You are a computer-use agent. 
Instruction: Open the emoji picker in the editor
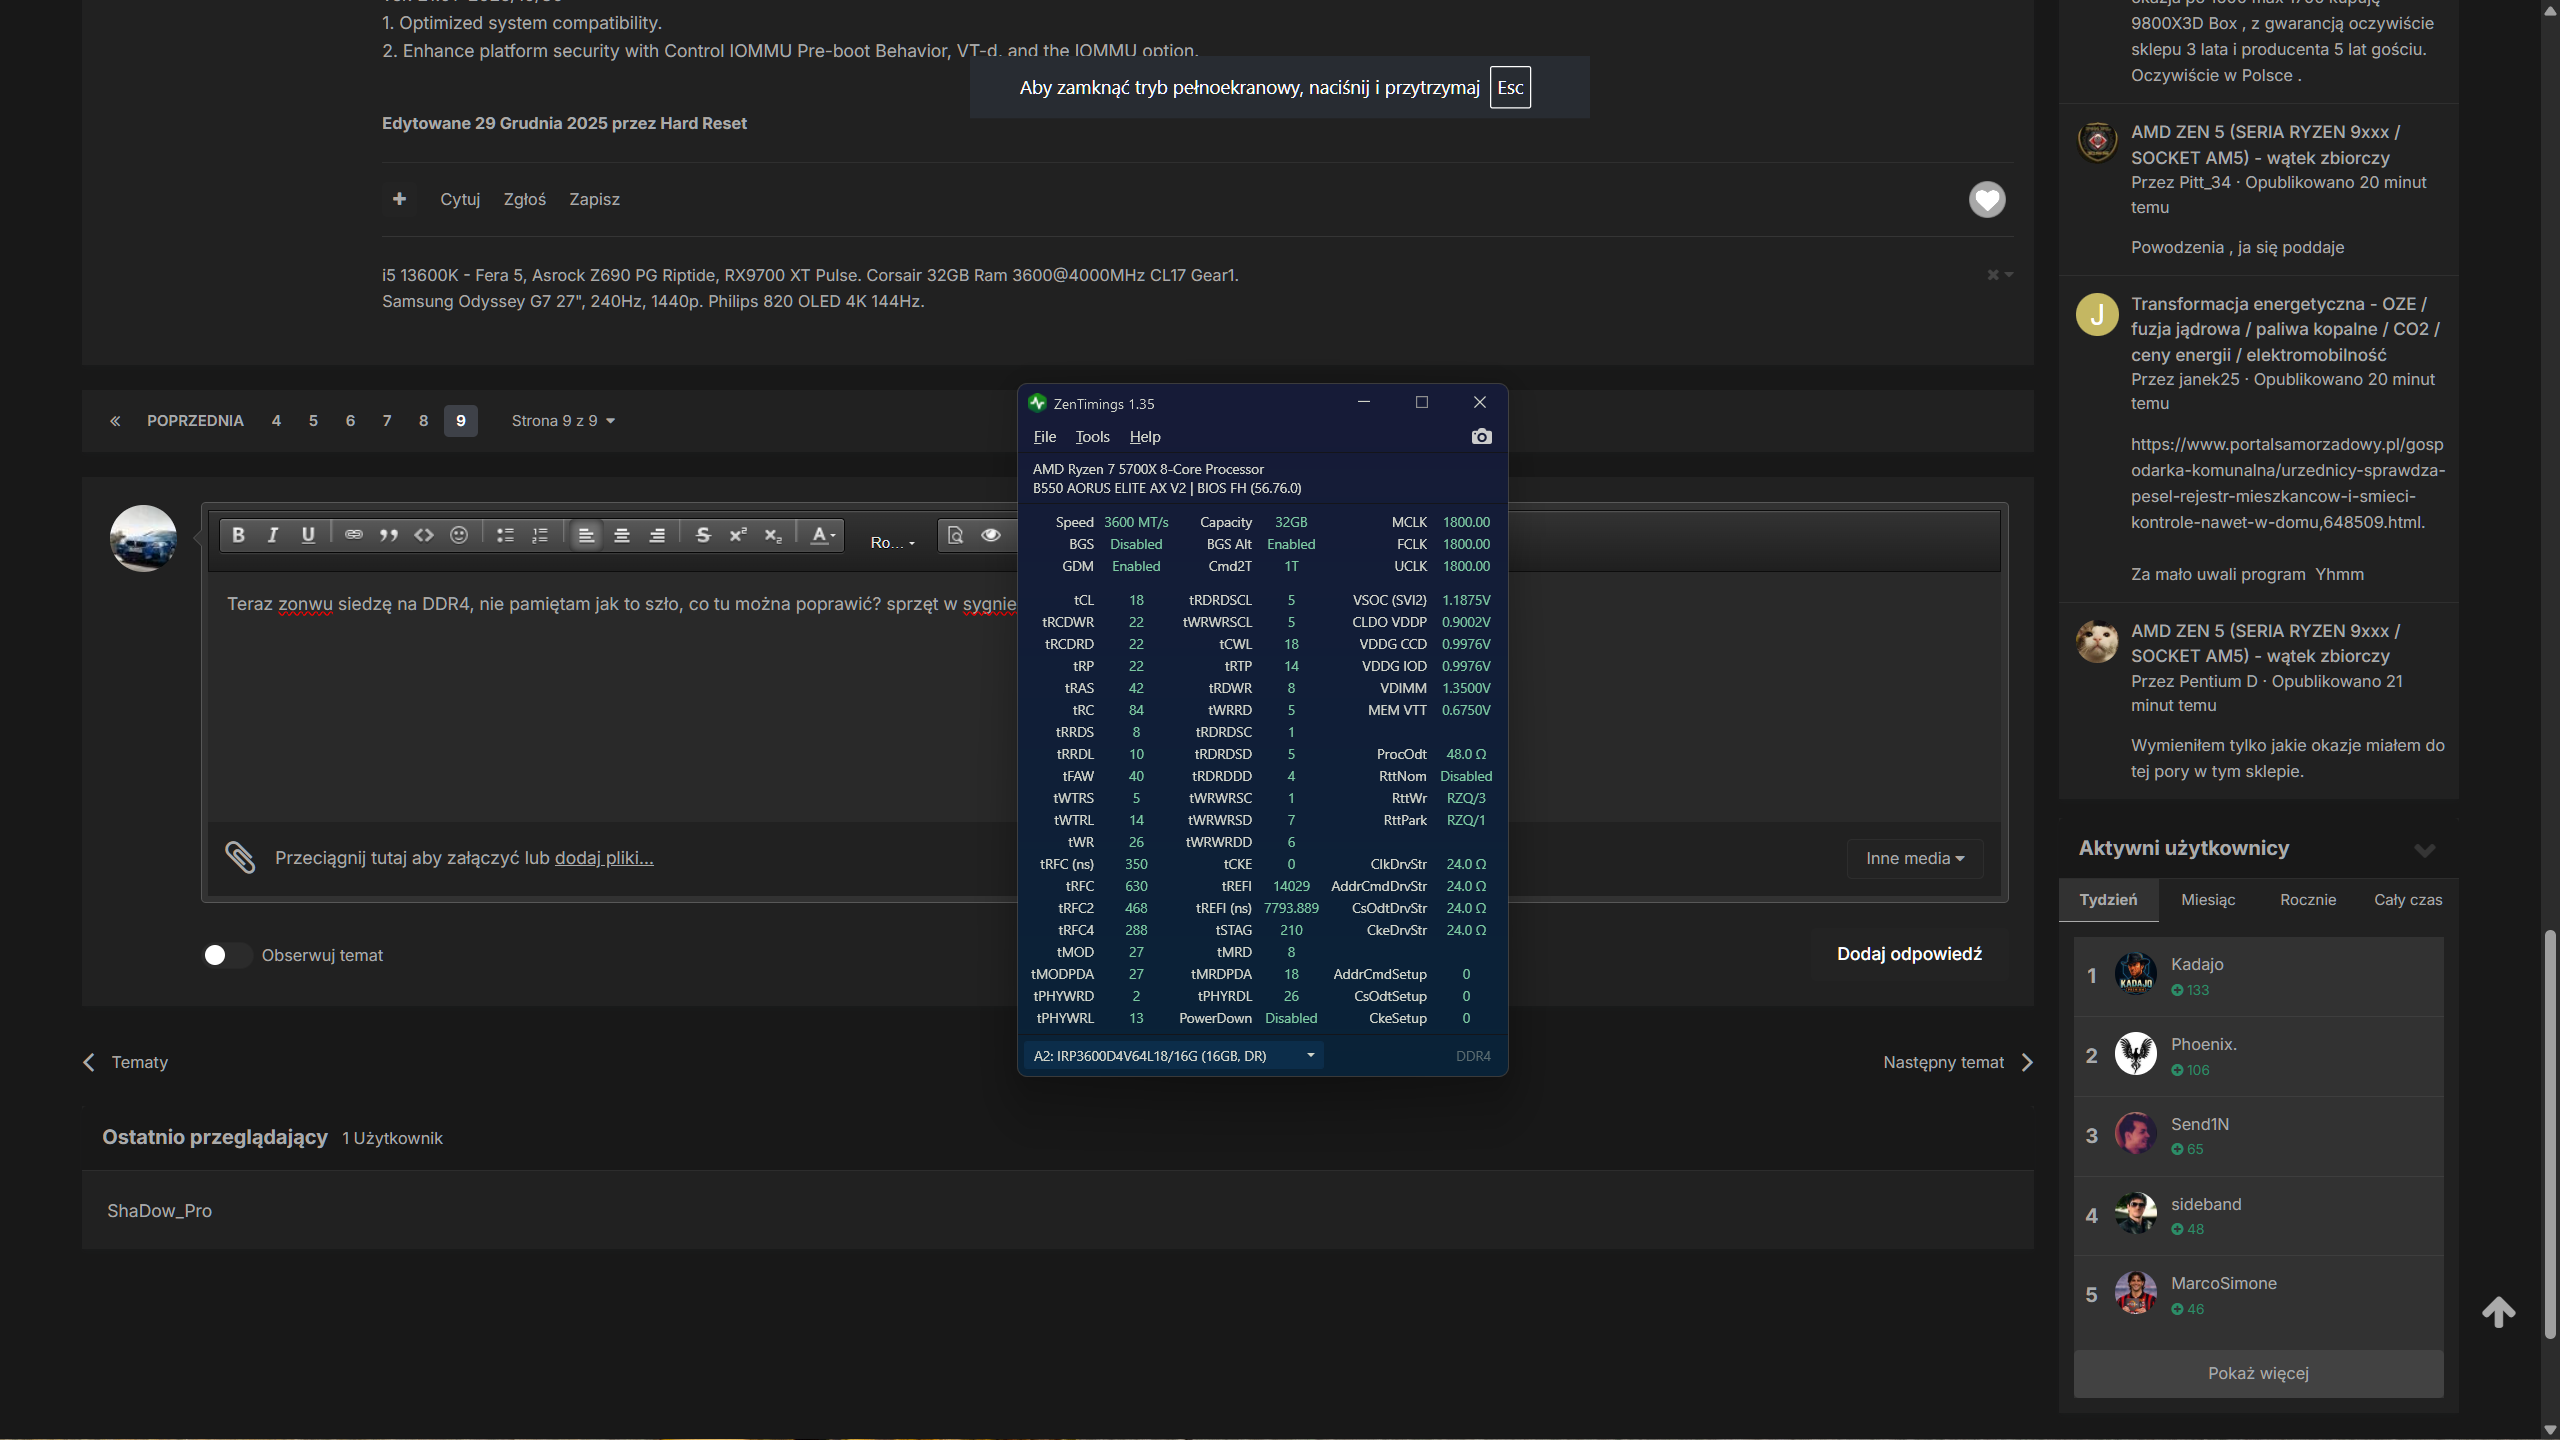459,535
